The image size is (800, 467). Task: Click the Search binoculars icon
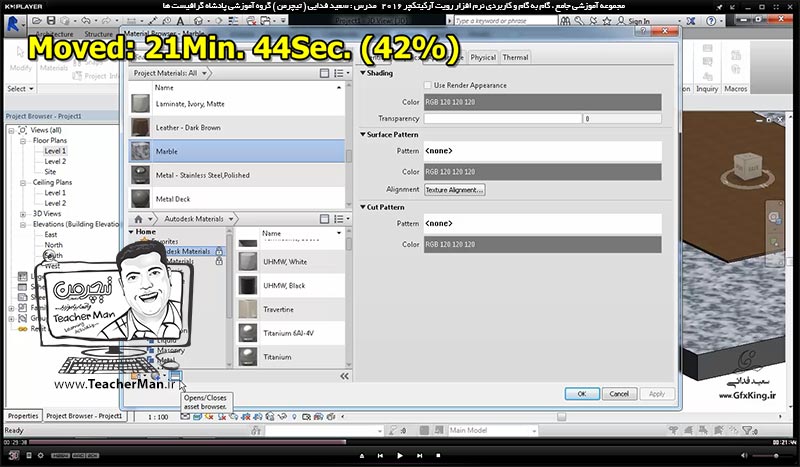click(565, 21)
